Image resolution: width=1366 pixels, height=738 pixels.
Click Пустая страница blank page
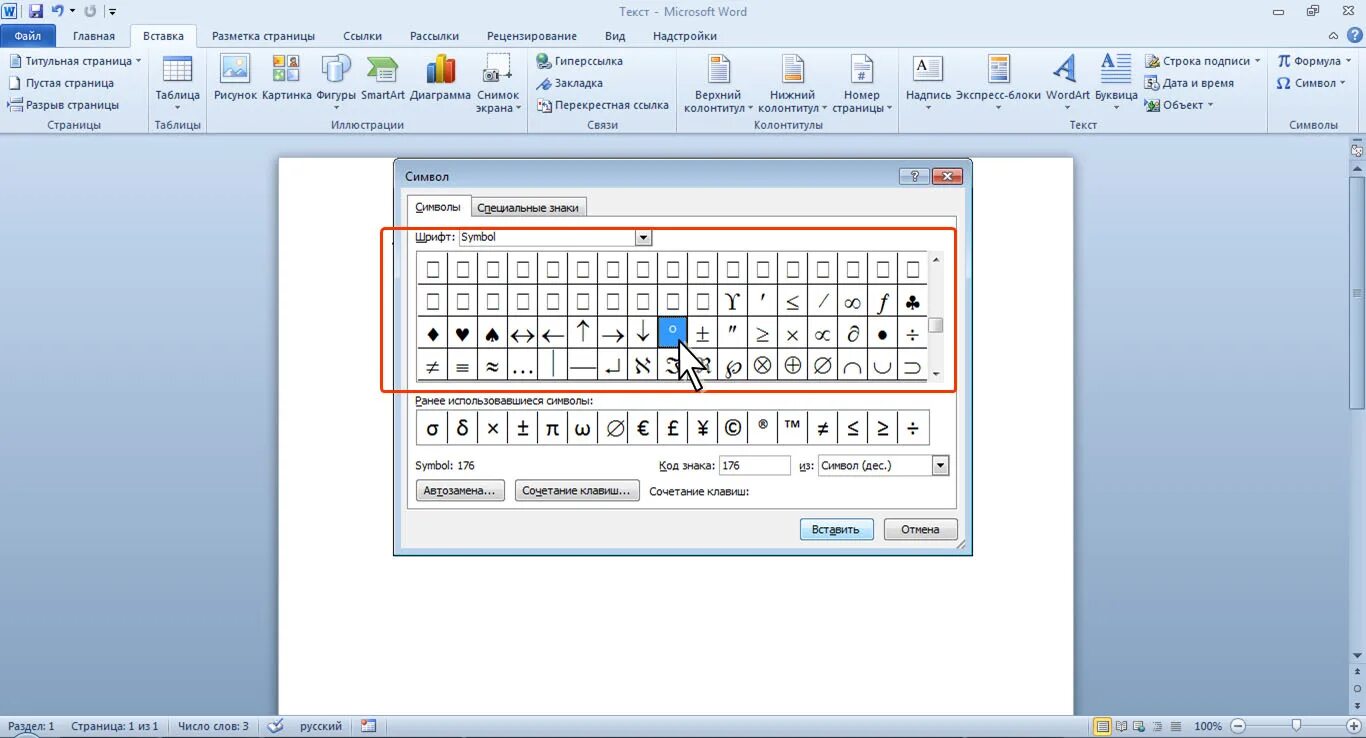(62, 83)
